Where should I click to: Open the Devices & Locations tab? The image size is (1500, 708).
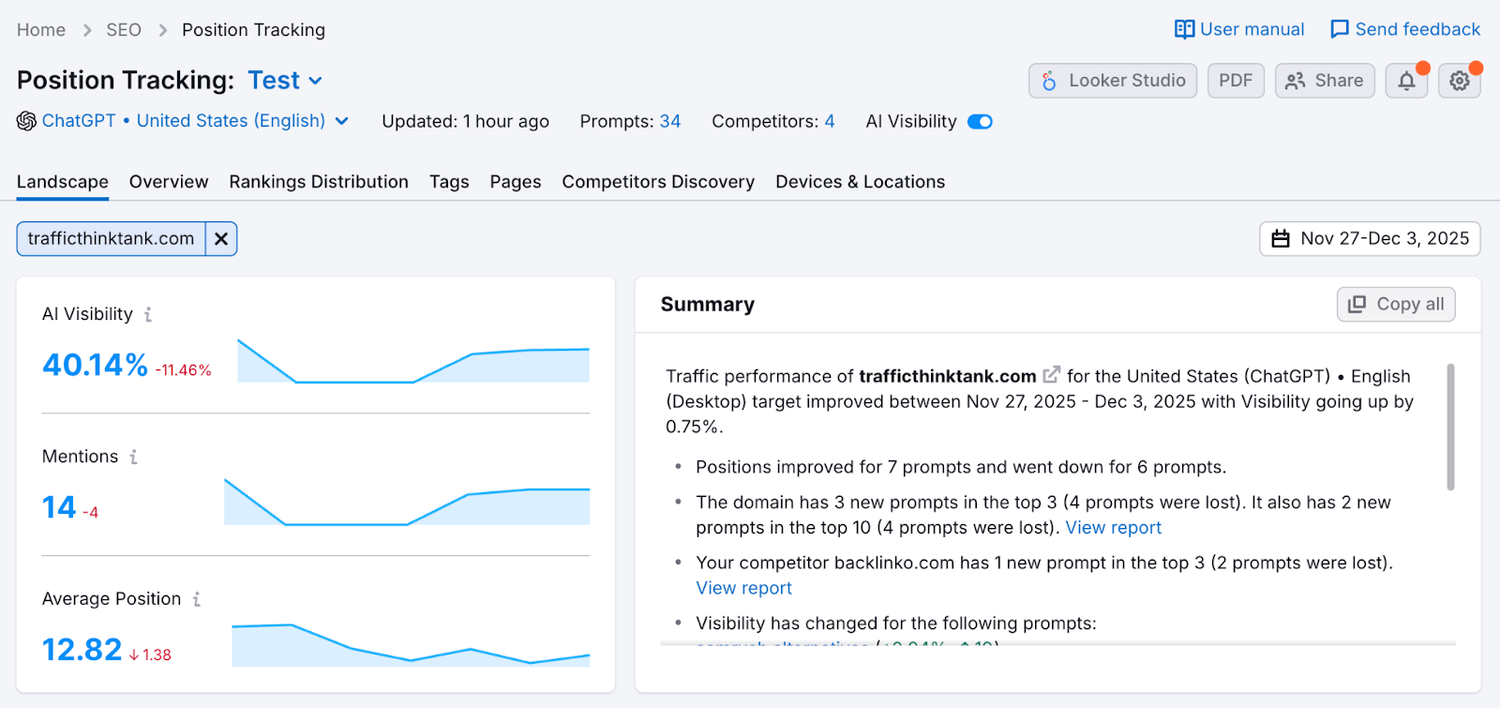[860, 182]
